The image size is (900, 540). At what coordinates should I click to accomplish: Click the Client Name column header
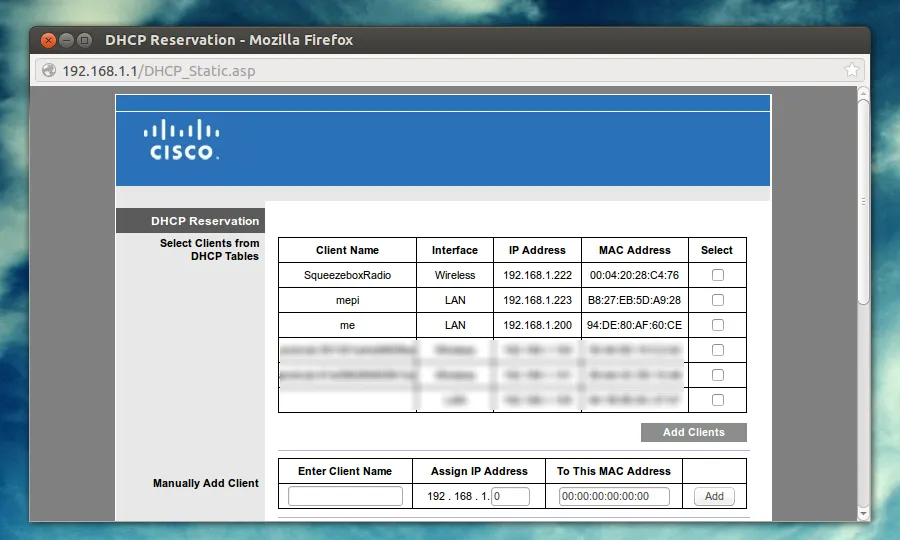347,250
